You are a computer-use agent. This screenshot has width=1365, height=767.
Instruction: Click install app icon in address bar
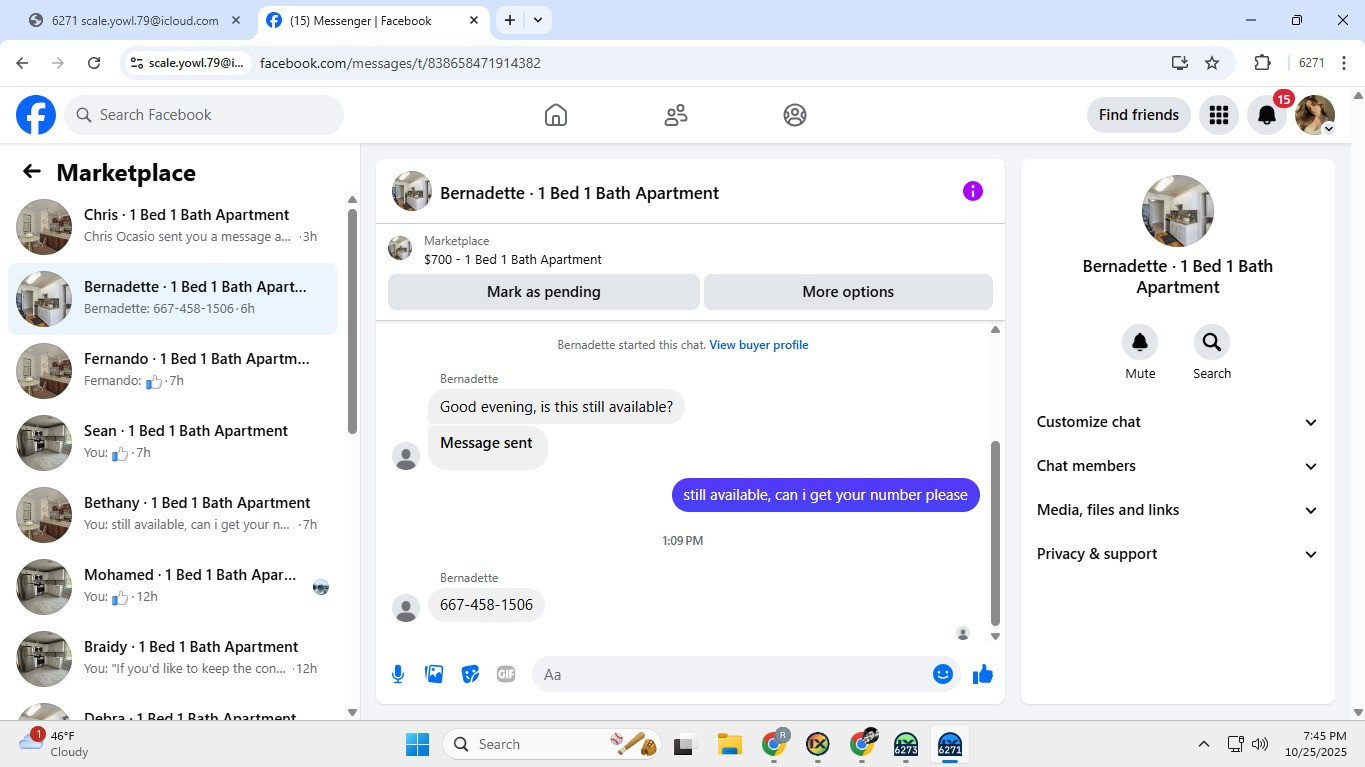[x=1180, y=63]
